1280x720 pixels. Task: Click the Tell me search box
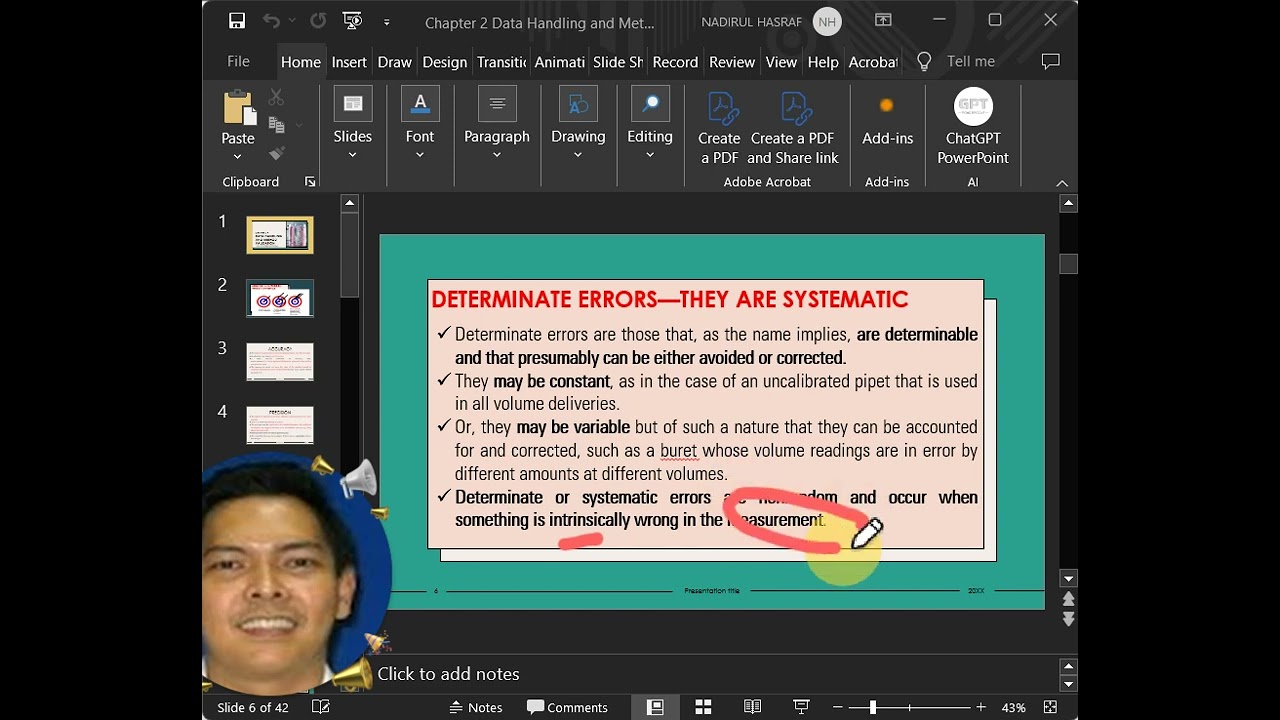(970, 62)
